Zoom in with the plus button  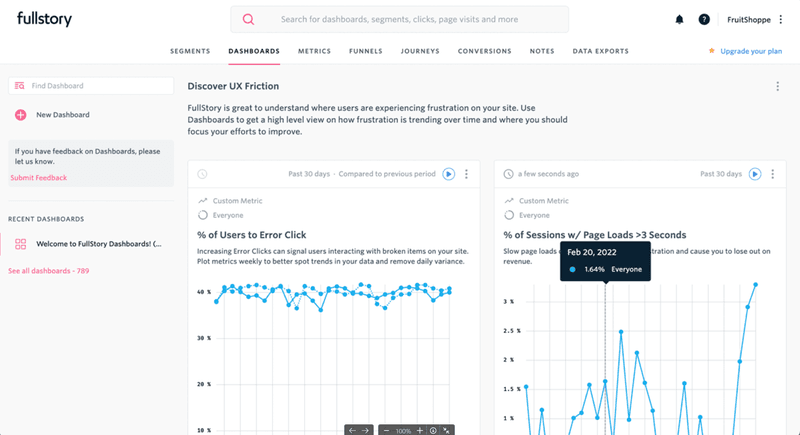[419, 430]
